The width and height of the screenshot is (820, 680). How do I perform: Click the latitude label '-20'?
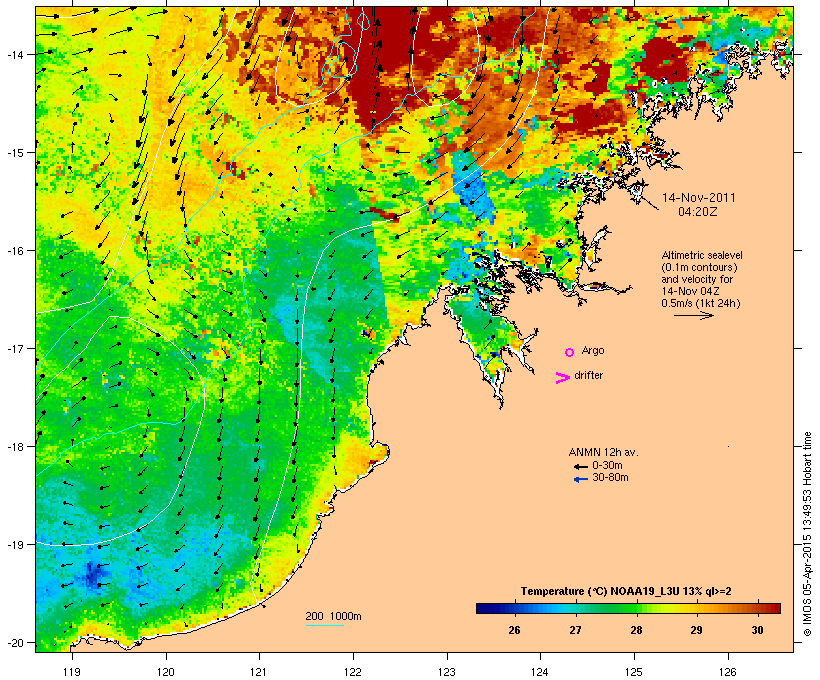tap(14, 642)
